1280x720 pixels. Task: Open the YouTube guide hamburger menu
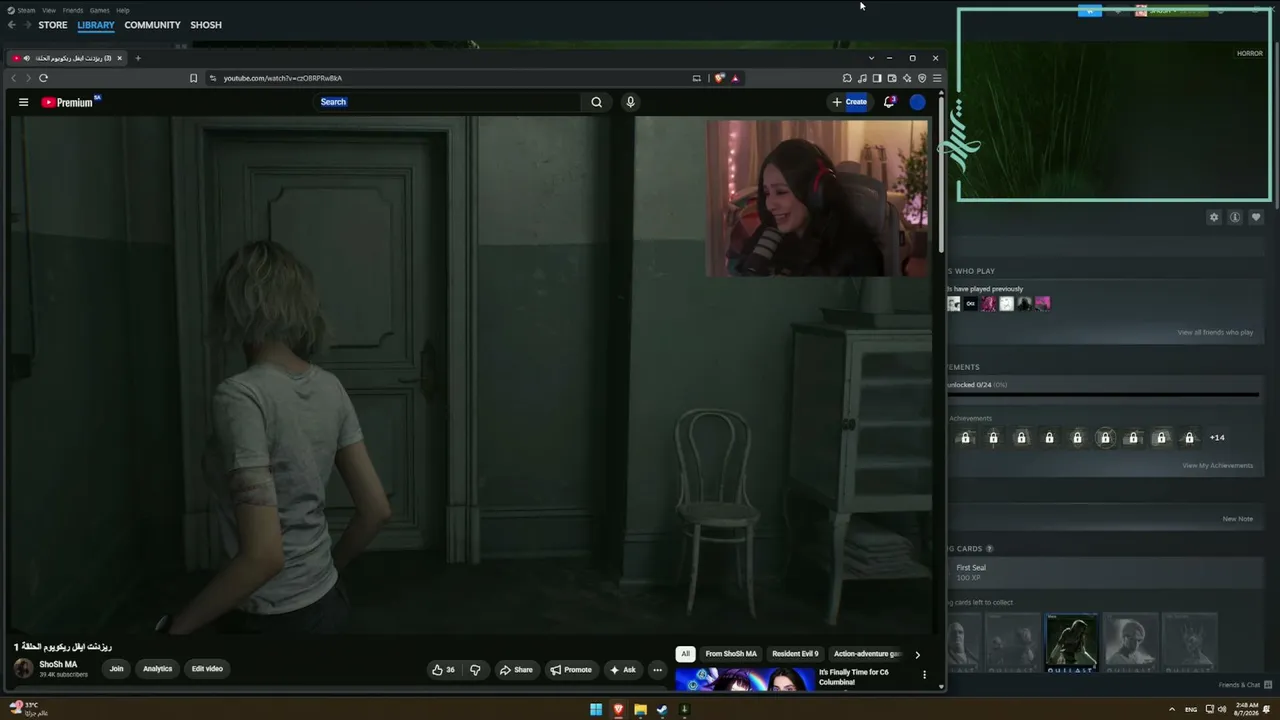23,102
